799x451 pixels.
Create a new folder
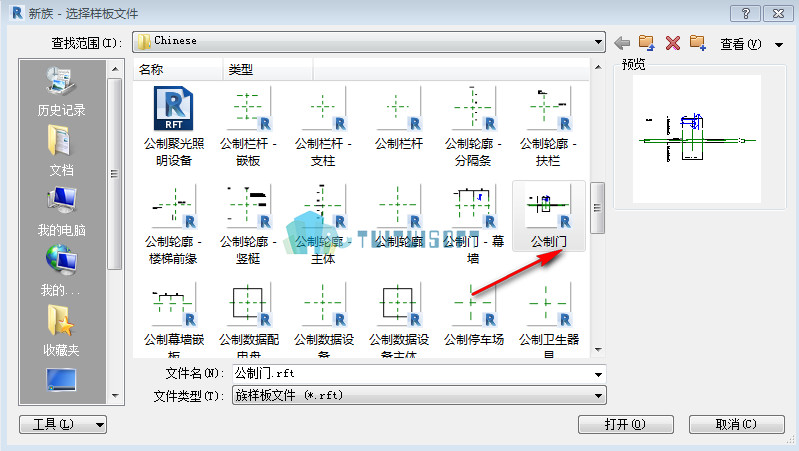(x=698, y=43)
